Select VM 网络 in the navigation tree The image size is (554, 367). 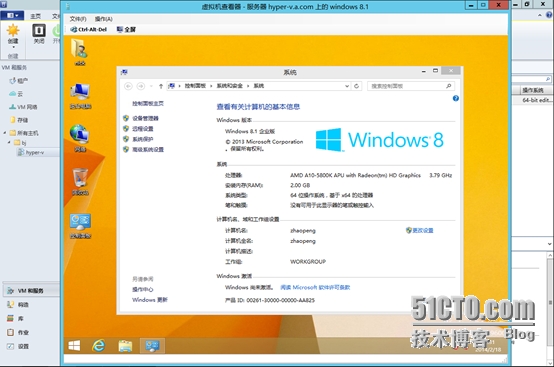(23, 107)
